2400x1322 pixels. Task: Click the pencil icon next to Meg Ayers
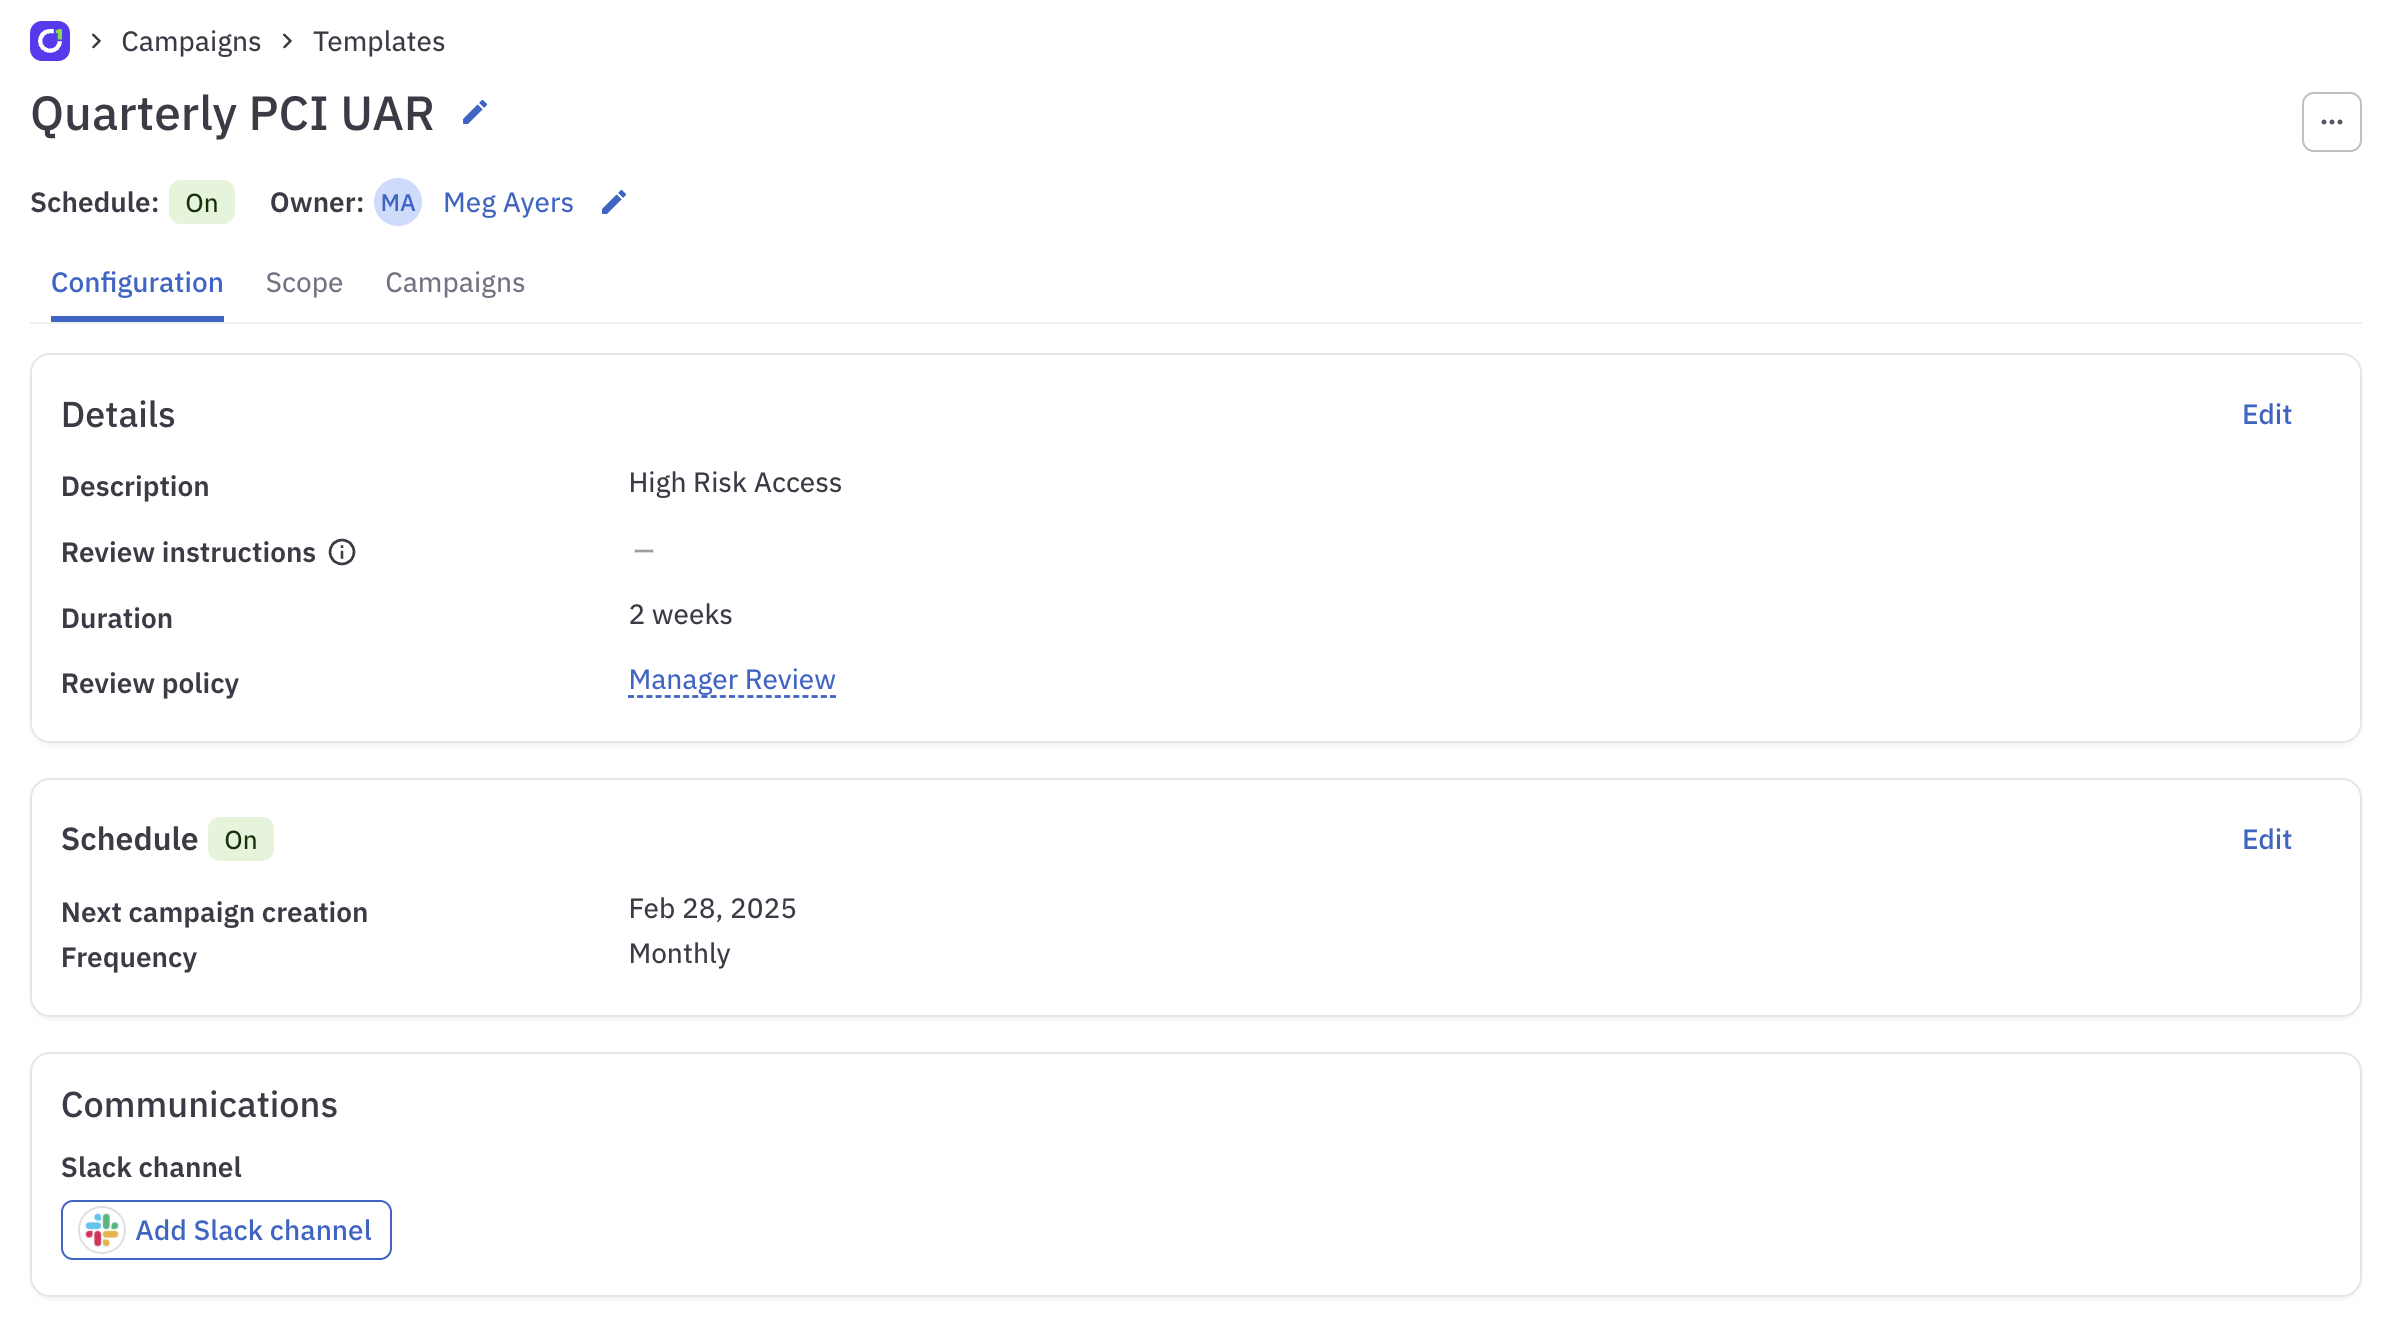click(613, 202)
